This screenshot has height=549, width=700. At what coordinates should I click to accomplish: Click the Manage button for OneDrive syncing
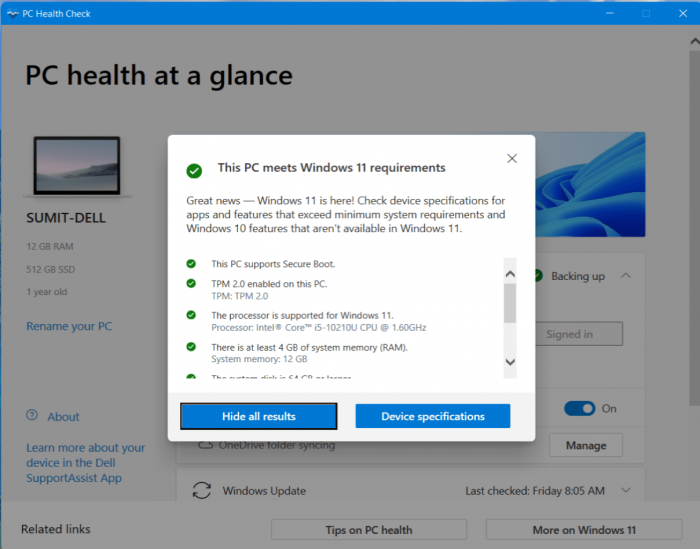click(586, 445)
